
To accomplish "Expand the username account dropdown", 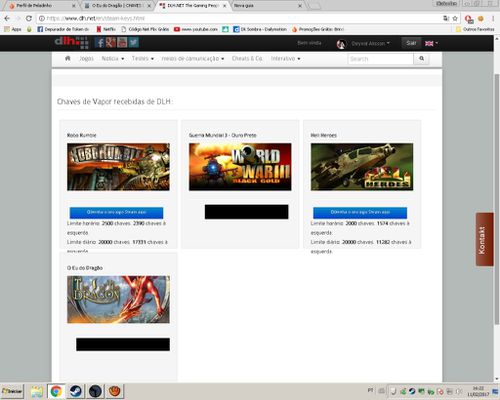I will [x=370, y=43].
